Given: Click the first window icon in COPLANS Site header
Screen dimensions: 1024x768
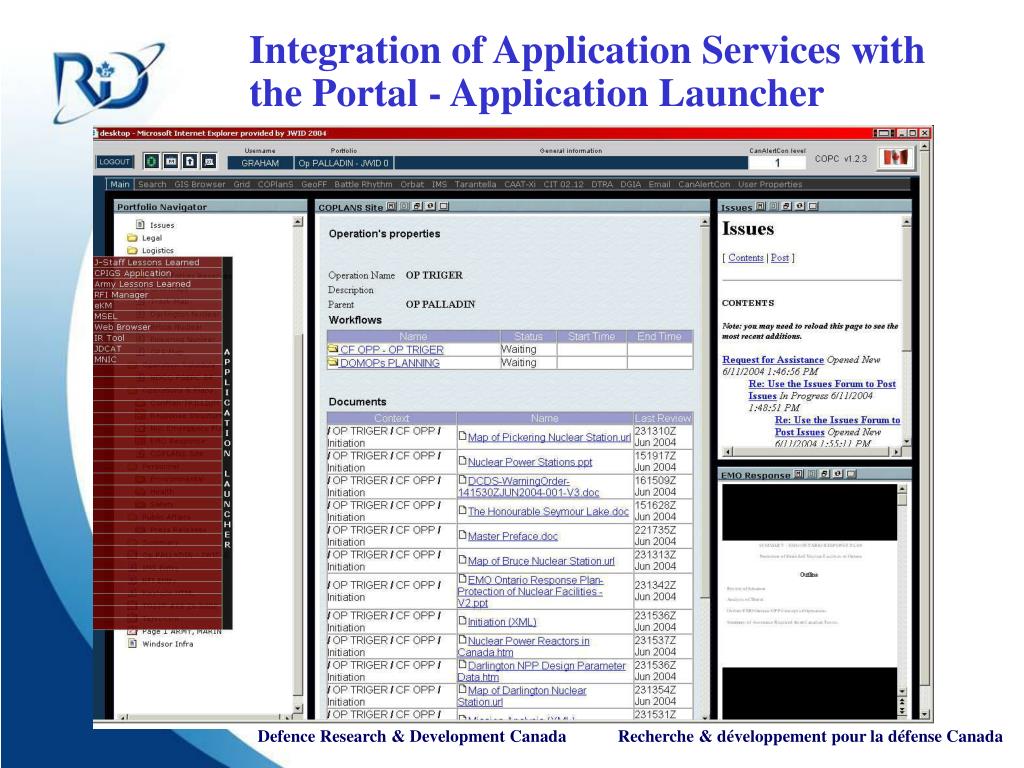Looking at the screenshot, I should [391, 206].
